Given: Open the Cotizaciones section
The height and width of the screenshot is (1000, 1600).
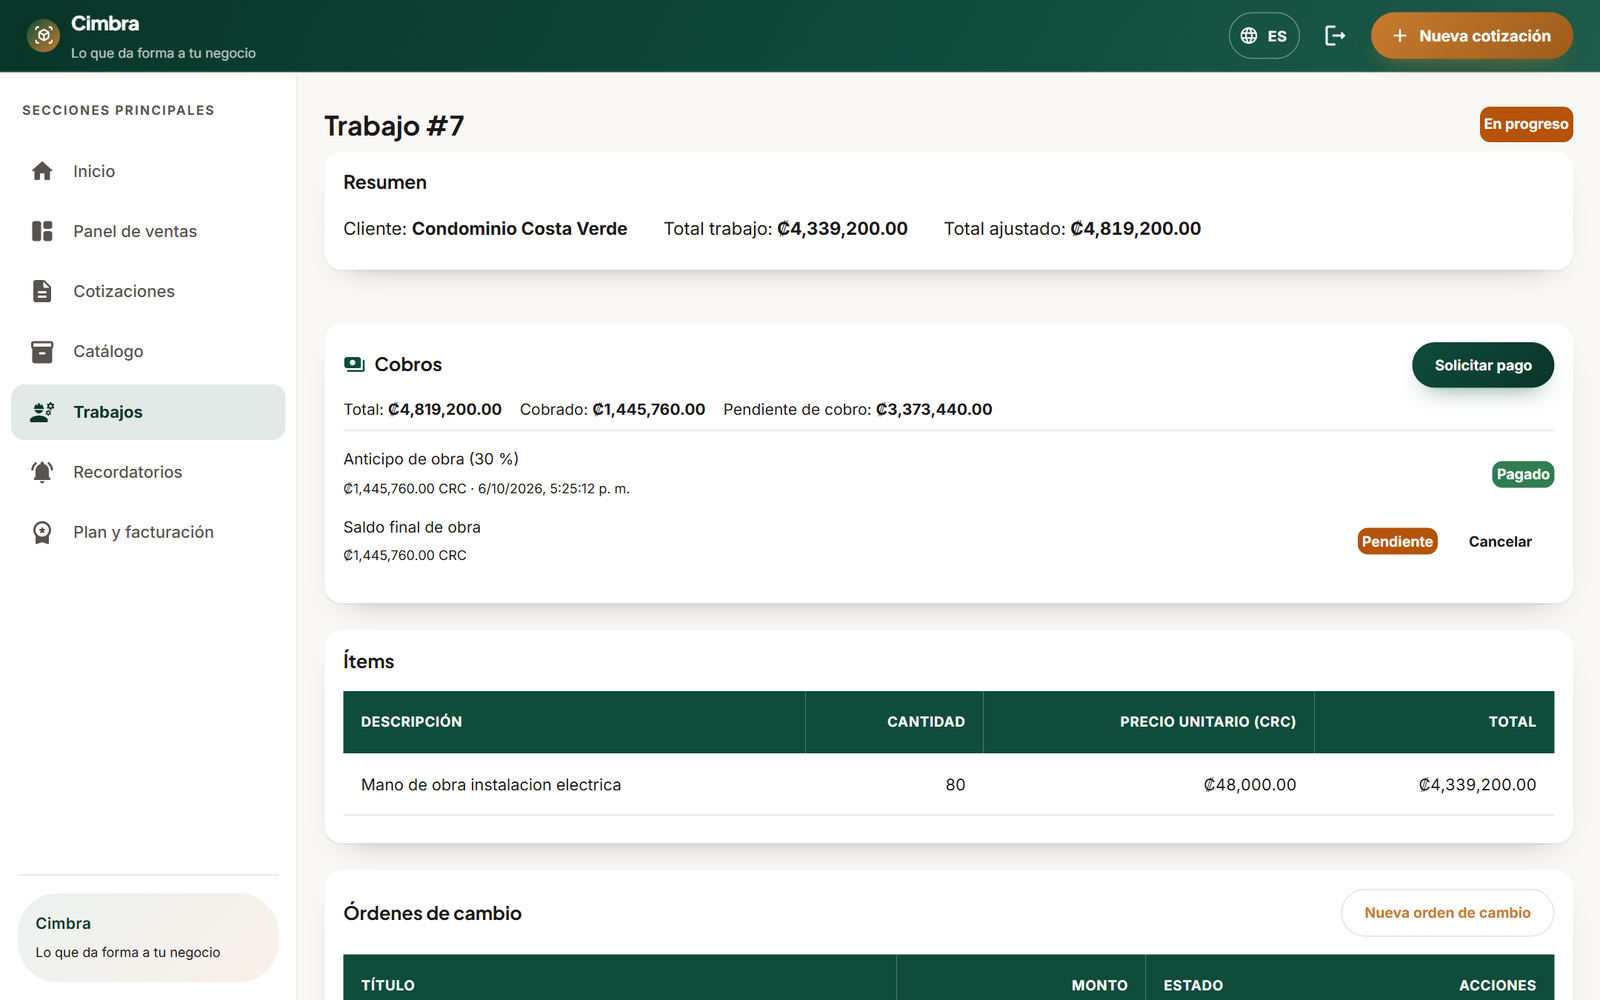Looking at the screenshot, I should [148, 291].
